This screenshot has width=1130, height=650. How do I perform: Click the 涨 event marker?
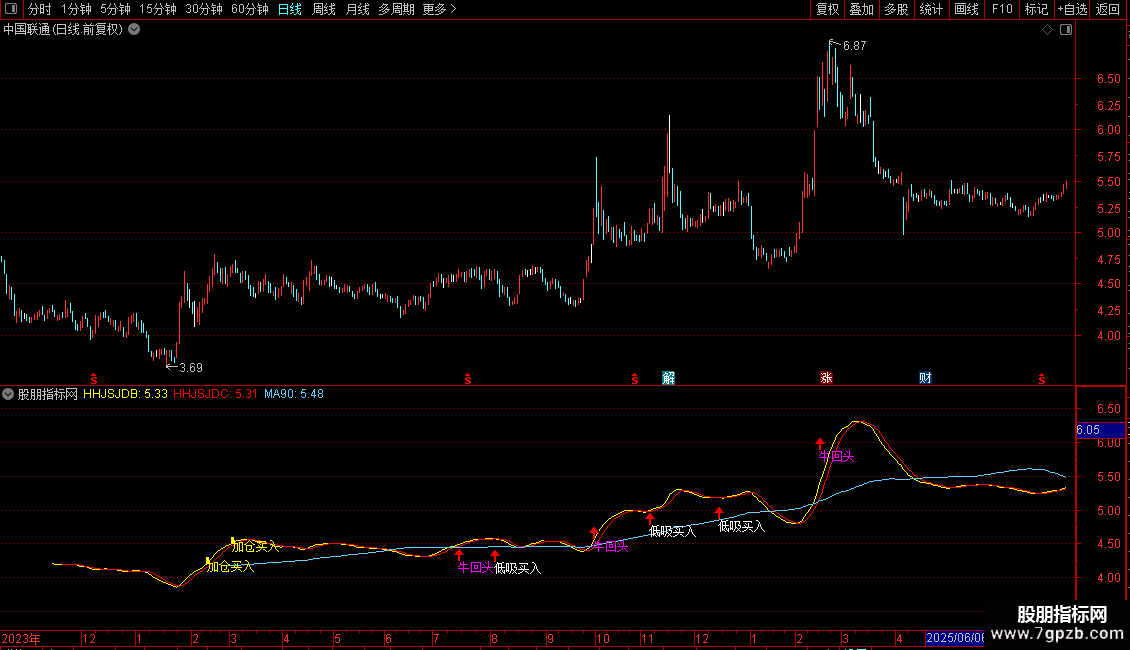pyautogui.click(x=826, y=378)
